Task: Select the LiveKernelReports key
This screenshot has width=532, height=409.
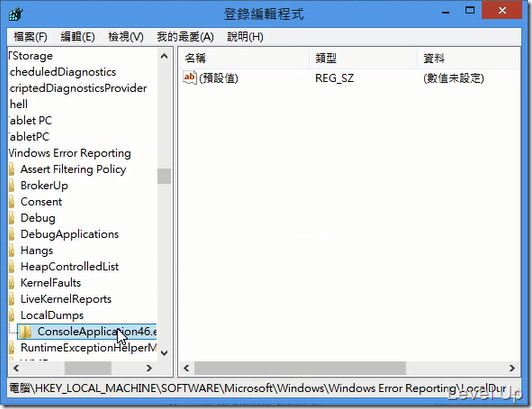Action: pyautogui.click(x=66, y=299)
